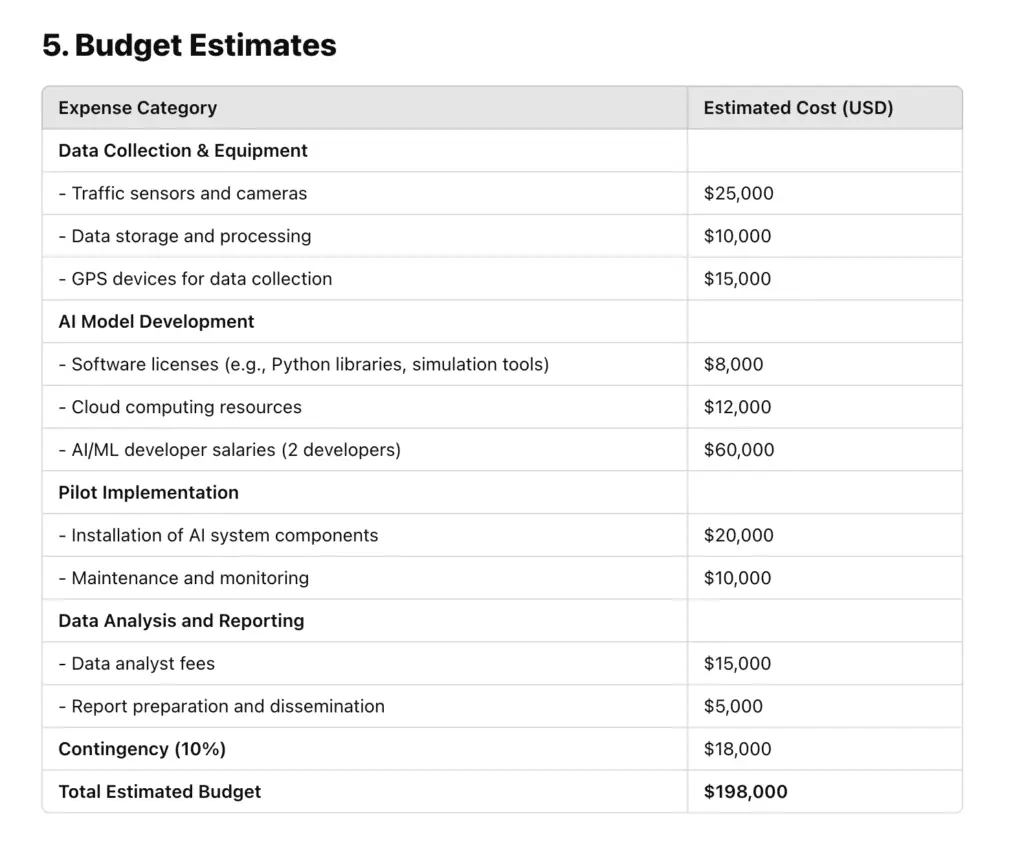
Task: Click the $10,000 cost for Data storage
Action: pyautogui.click(x=737, y=236)
